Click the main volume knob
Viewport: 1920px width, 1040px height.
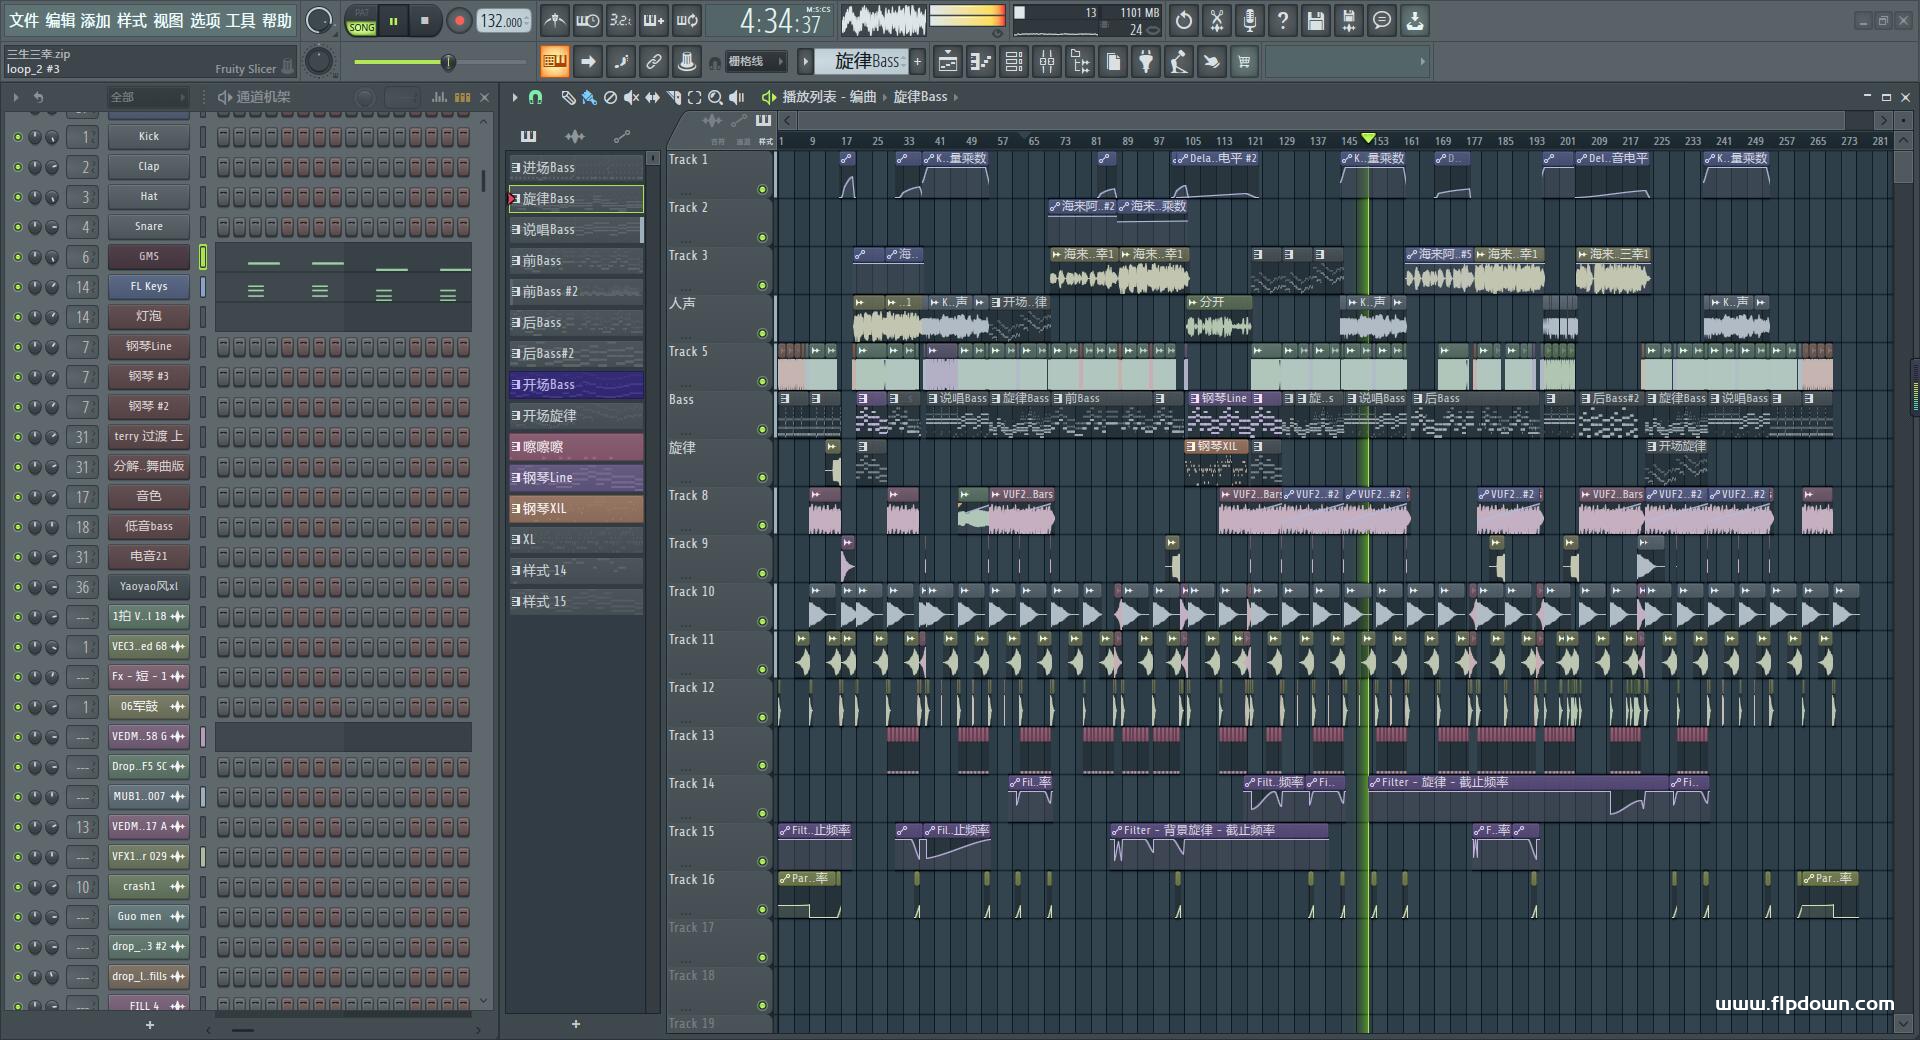coord(318,20)
